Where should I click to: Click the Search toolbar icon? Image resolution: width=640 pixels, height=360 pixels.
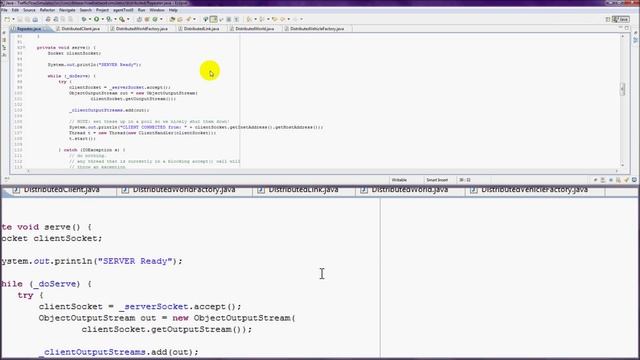click(189, 19)
